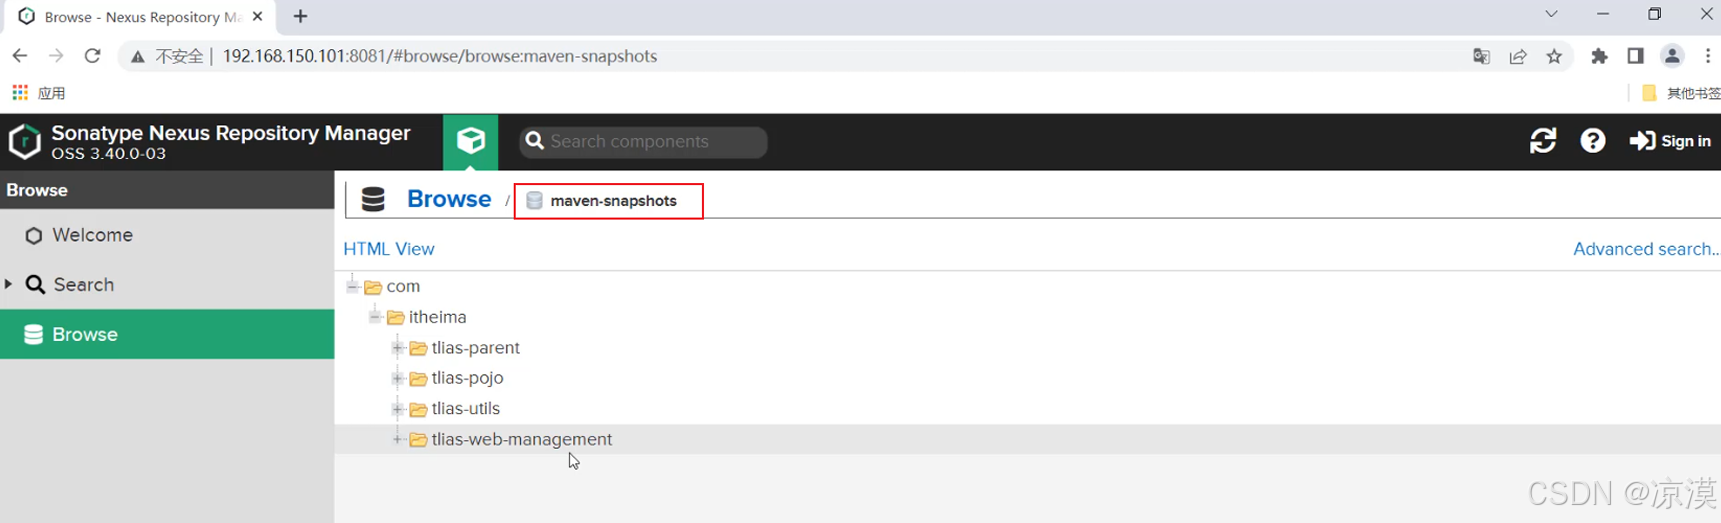Select the com tree item
The width and height of the screenshot is (1721, 523).
pyautogui.click(x=403, y=286)
